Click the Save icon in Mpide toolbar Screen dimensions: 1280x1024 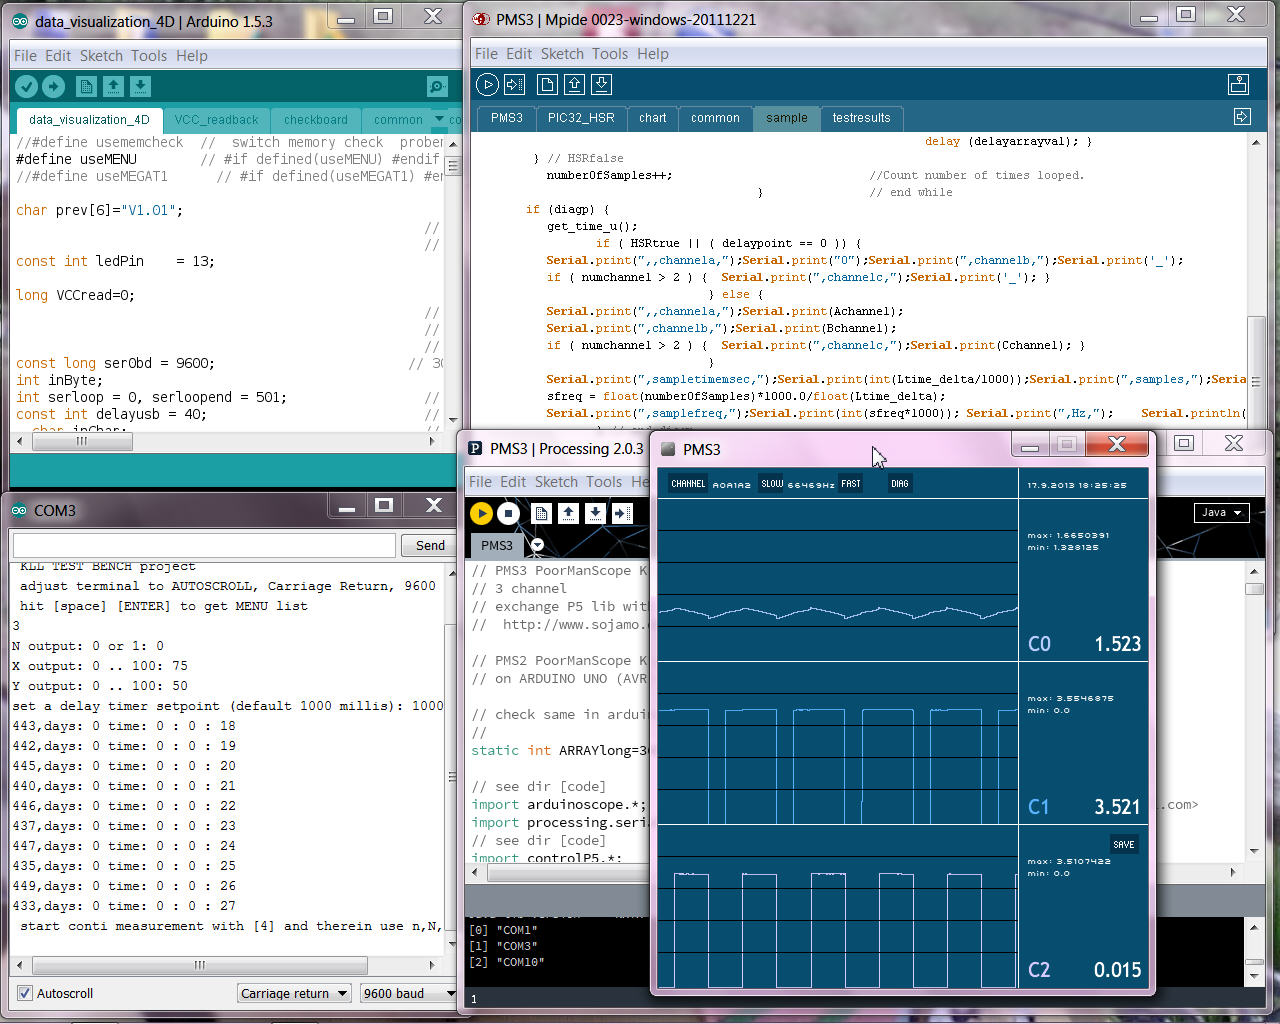(x=601, y=85)
